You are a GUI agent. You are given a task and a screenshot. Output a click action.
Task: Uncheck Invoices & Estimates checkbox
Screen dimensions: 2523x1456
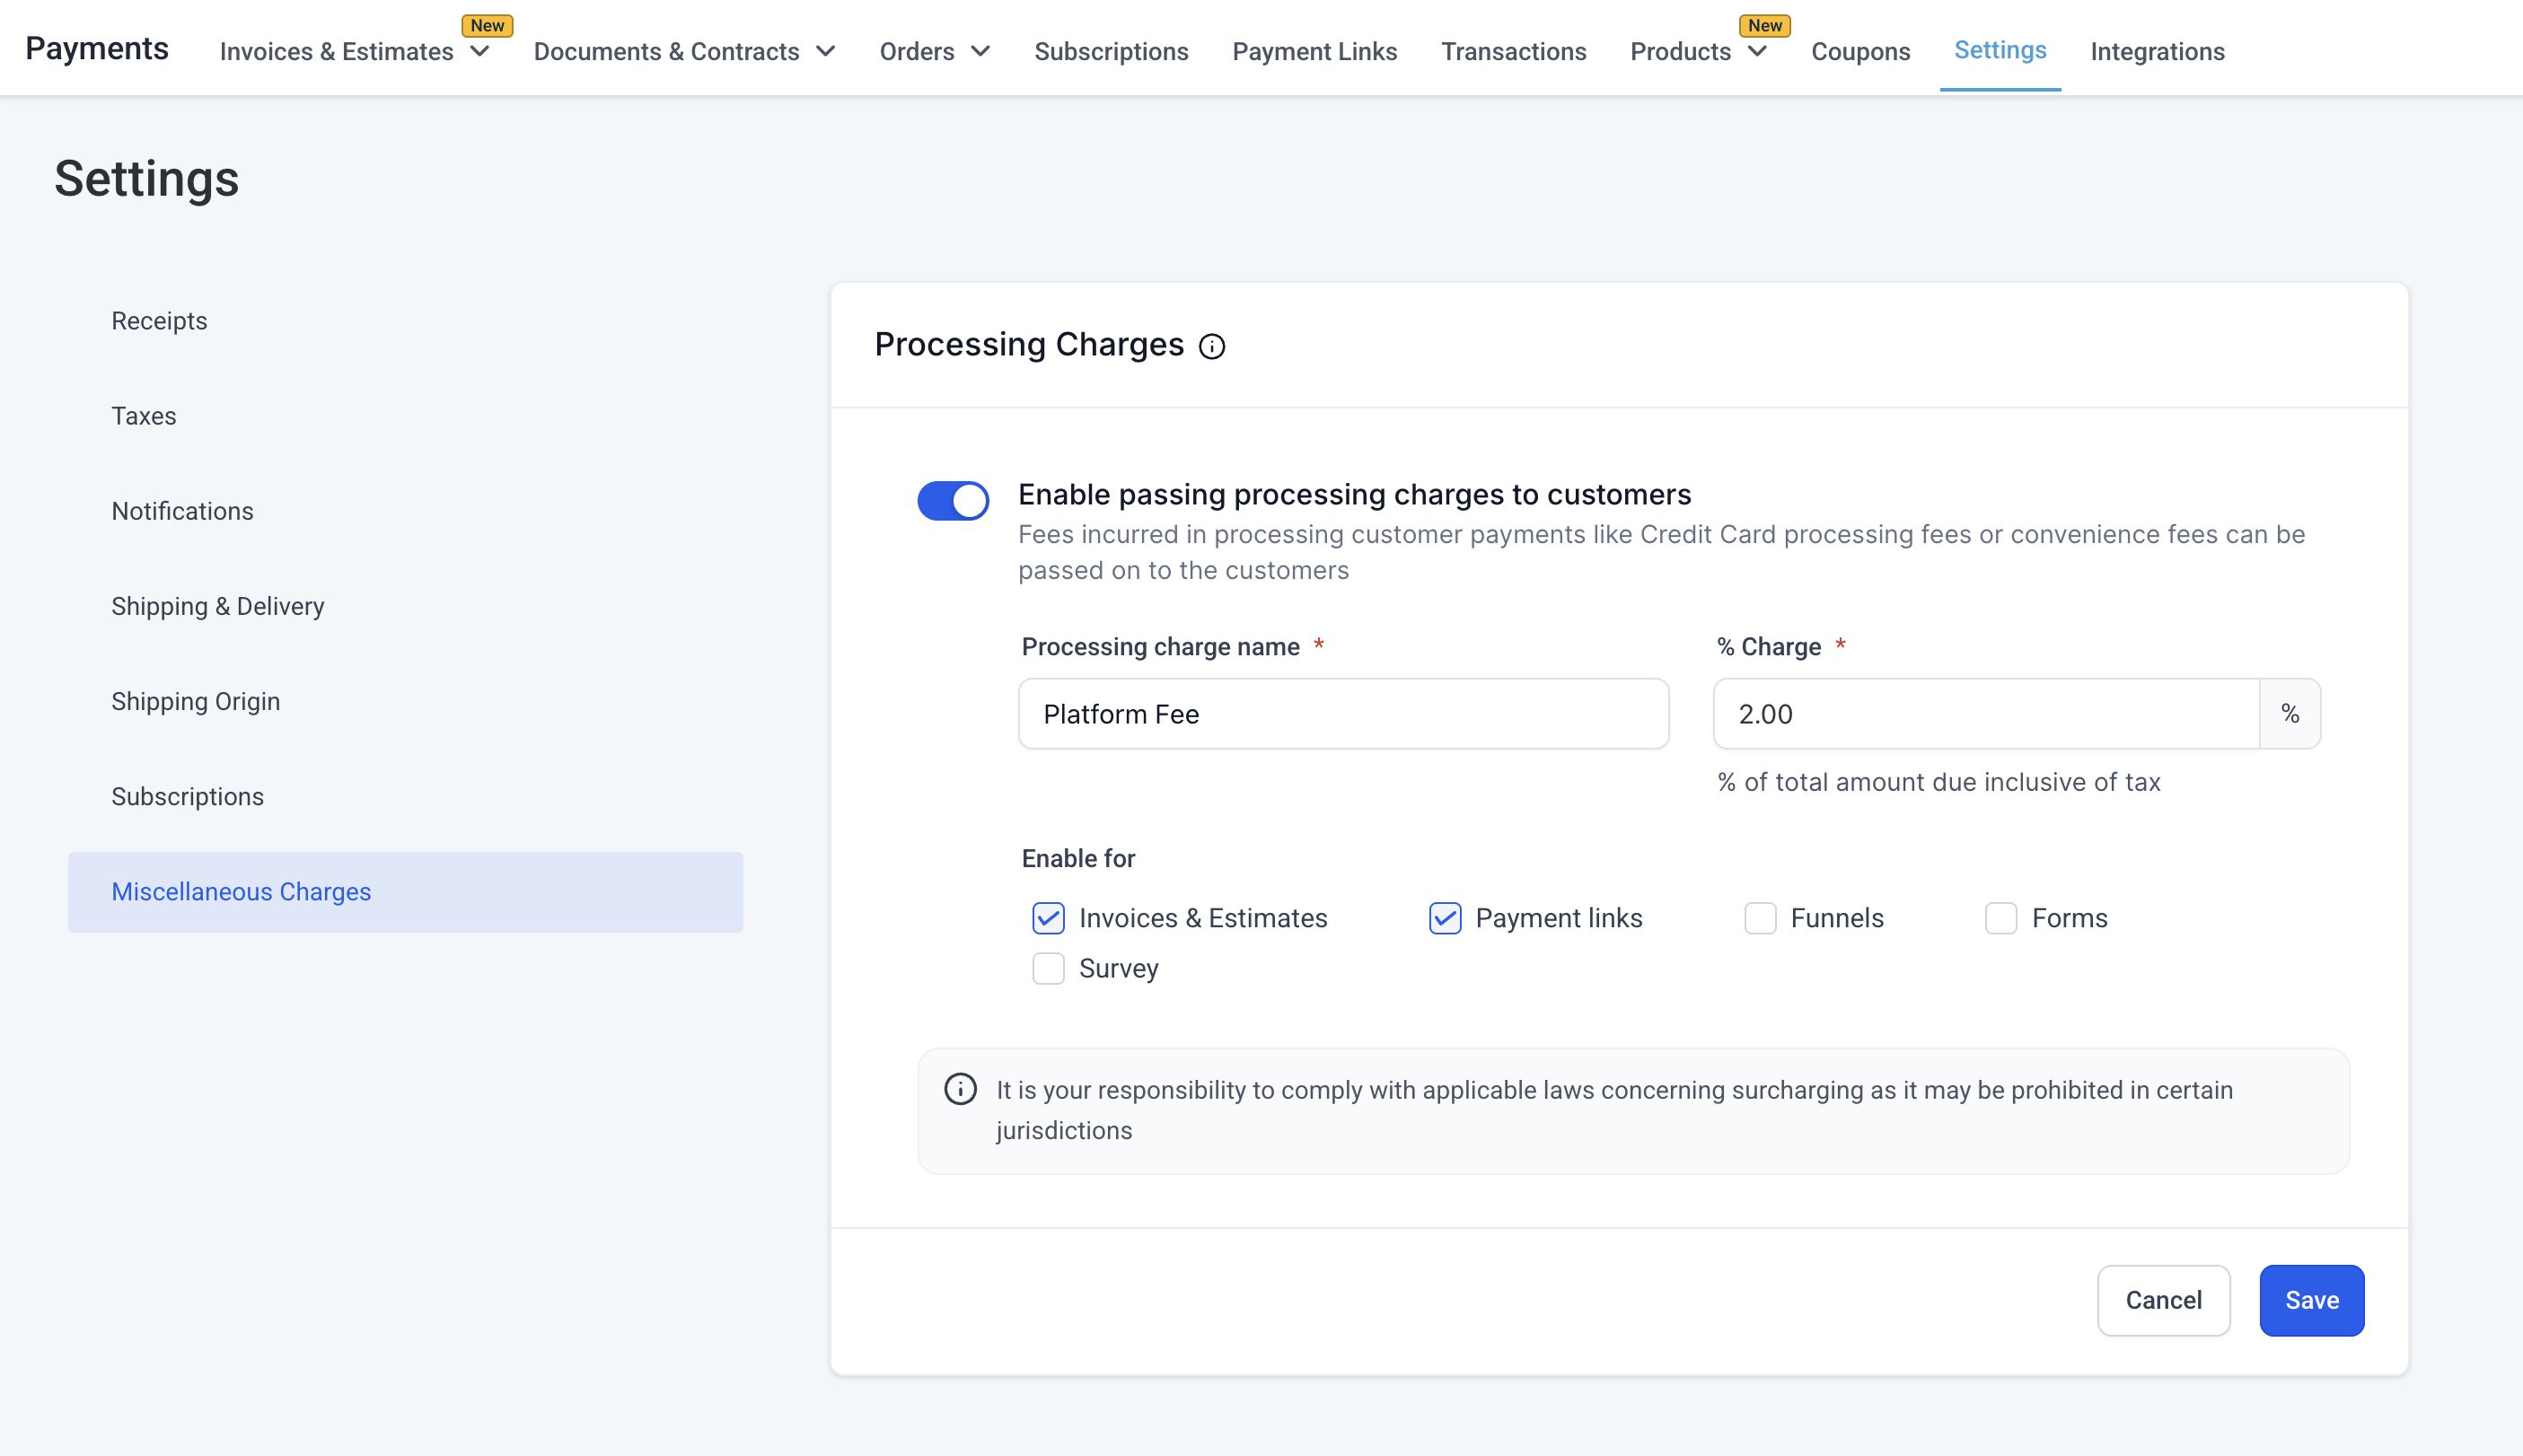pyautogui.click(x=1048, y=918)
